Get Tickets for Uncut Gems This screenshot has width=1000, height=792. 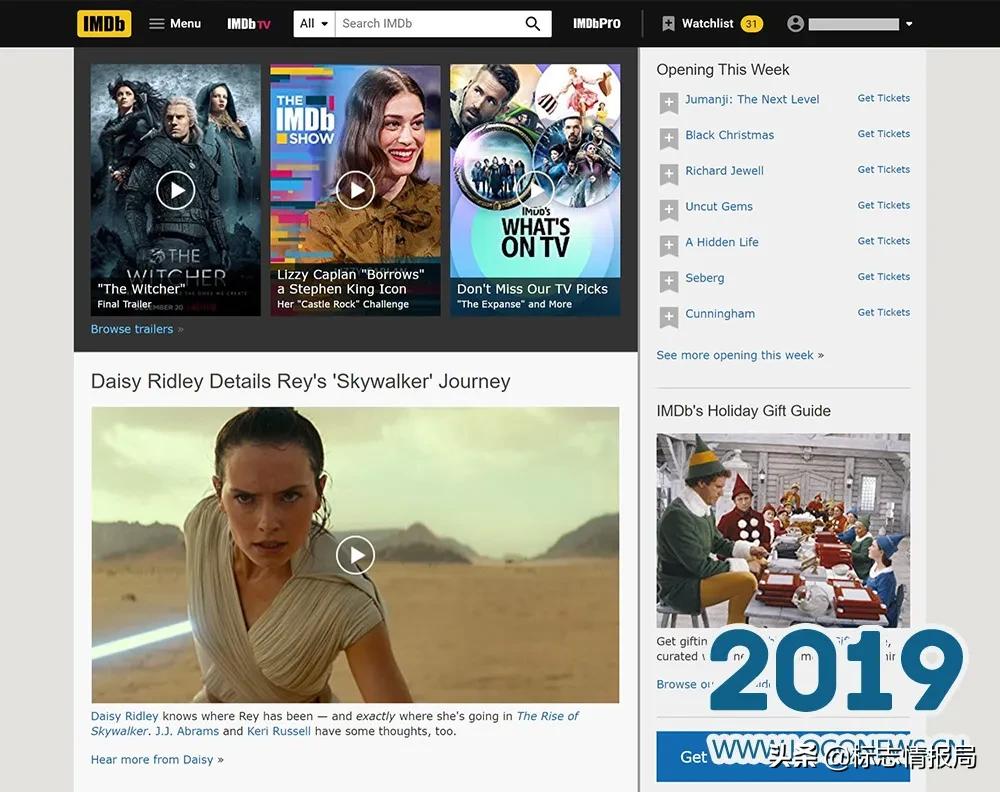click(883, 205)
